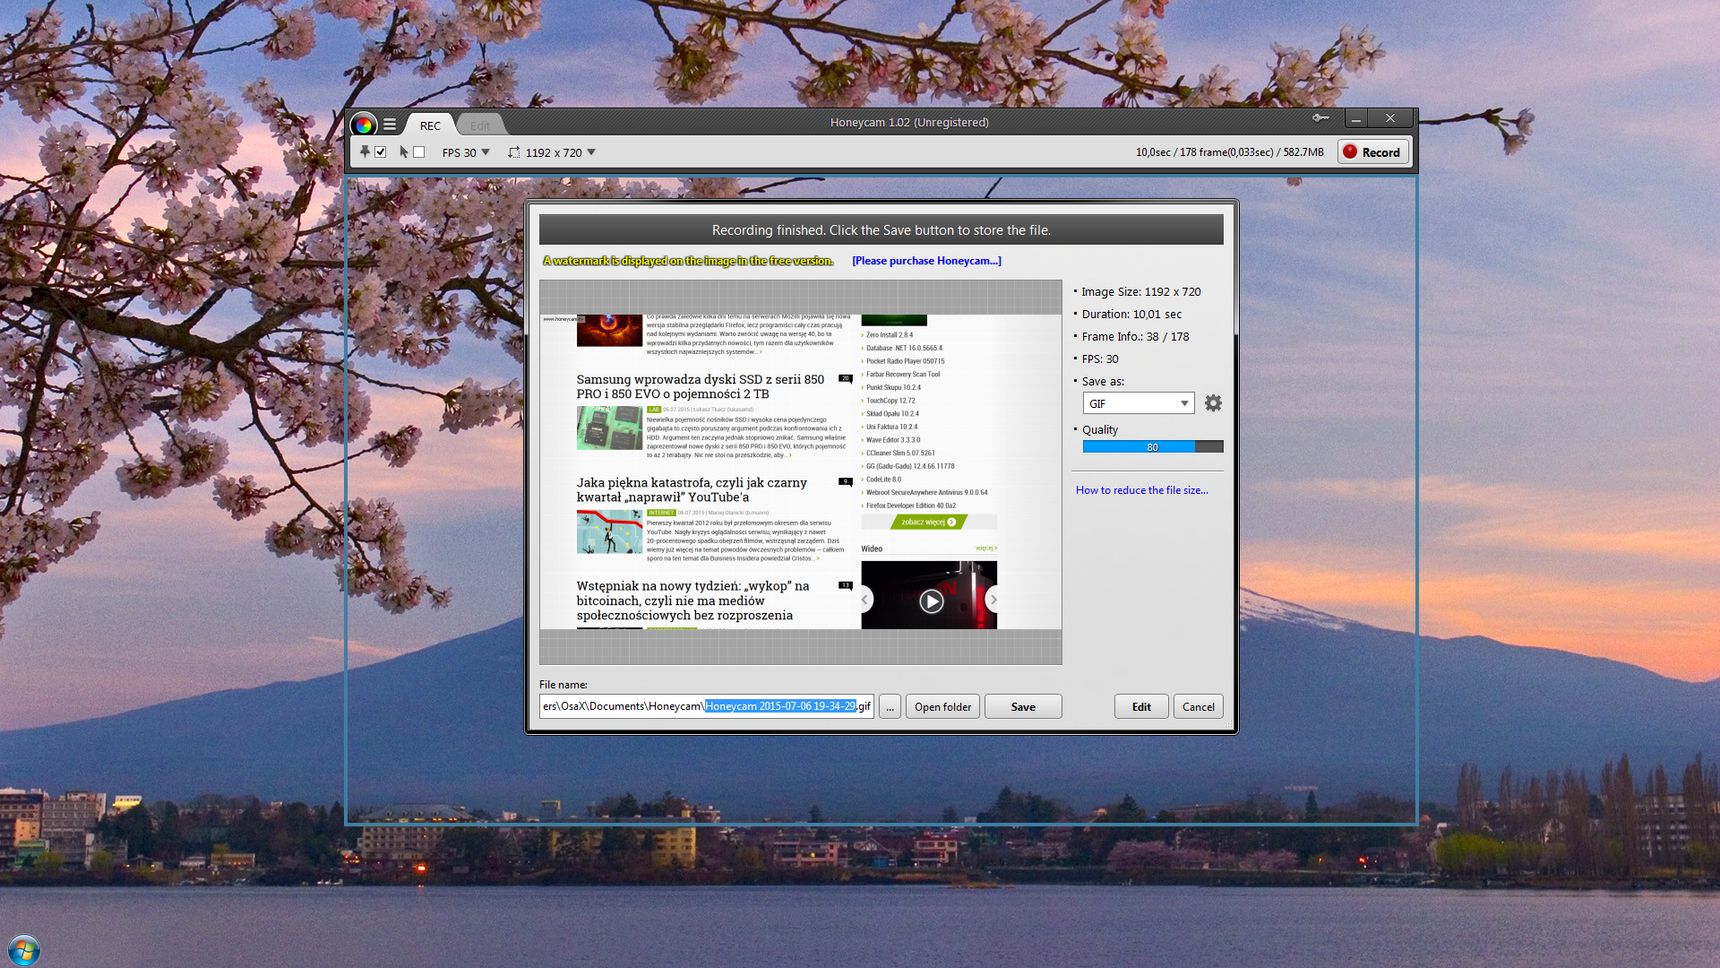
Task: Cancel the save dialog
Action: tap(1198, 707)
